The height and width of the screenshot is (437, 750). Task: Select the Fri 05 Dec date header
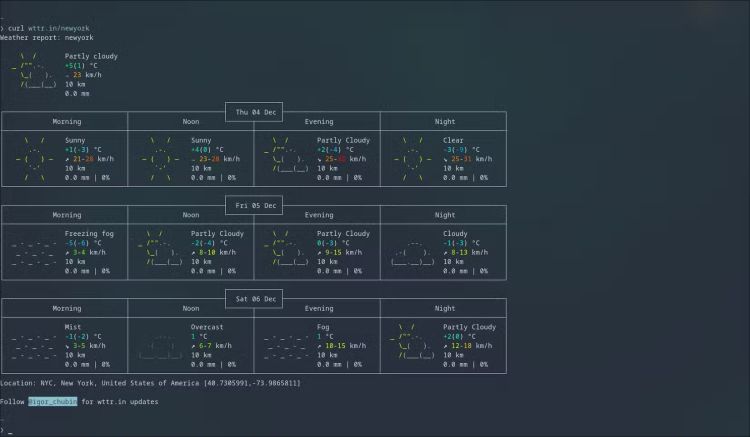tap(255, 205)
